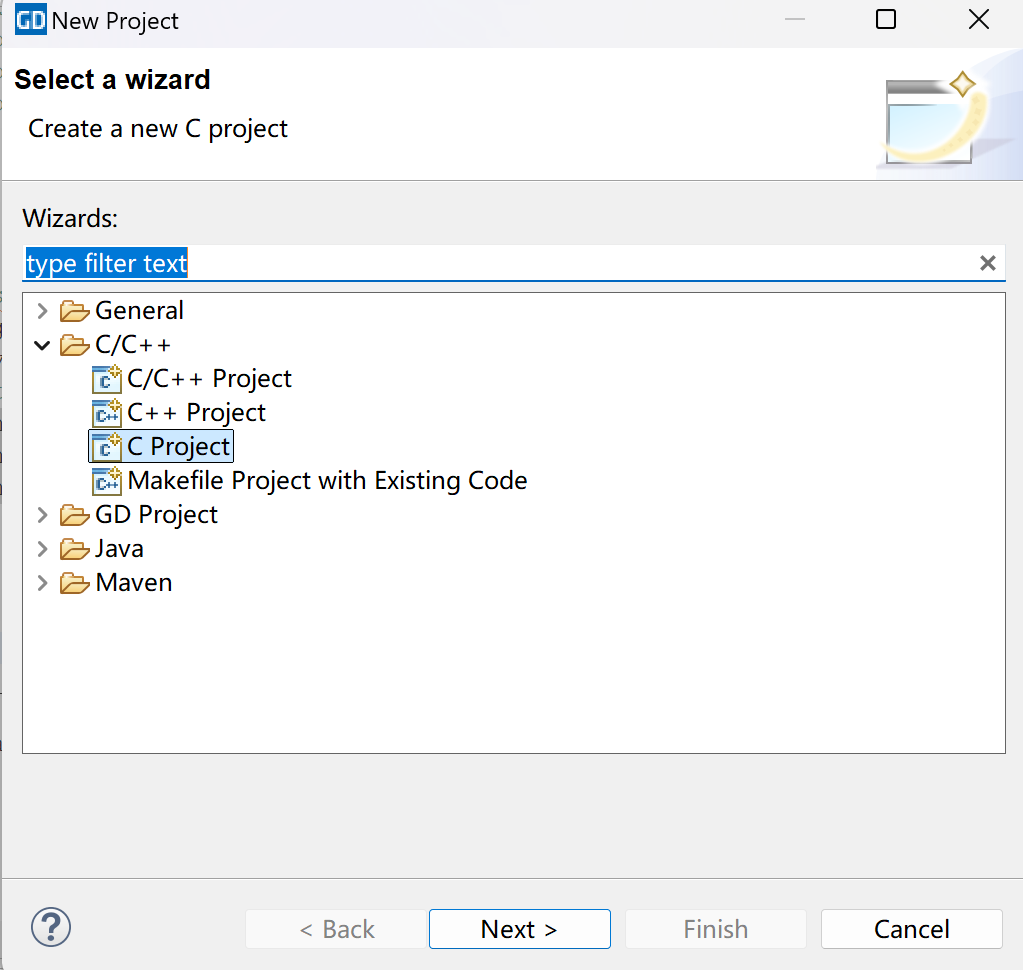Expand the Maven category arrow
1023x970 pixels.
[42, 583]
